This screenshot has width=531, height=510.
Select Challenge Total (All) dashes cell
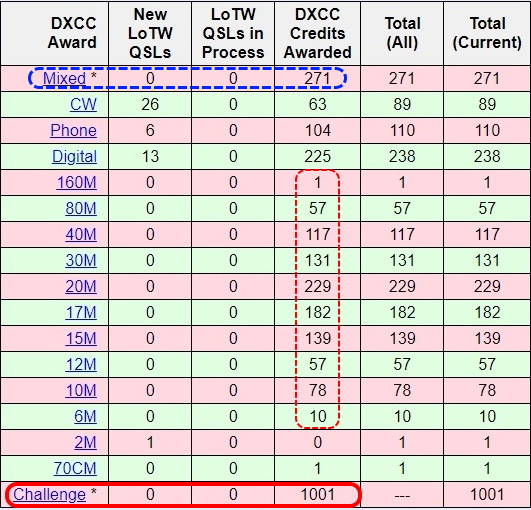402,496
